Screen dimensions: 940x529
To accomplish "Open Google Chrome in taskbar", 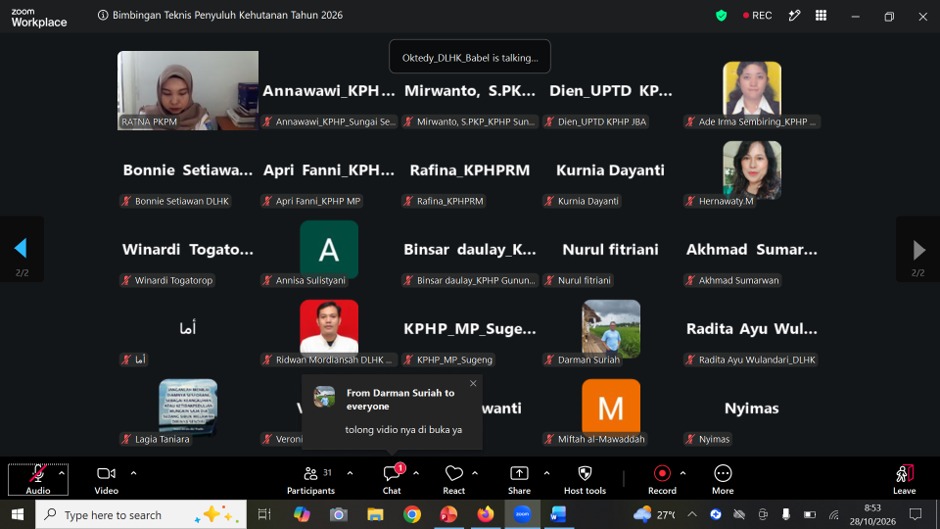I will pos(412,515).
